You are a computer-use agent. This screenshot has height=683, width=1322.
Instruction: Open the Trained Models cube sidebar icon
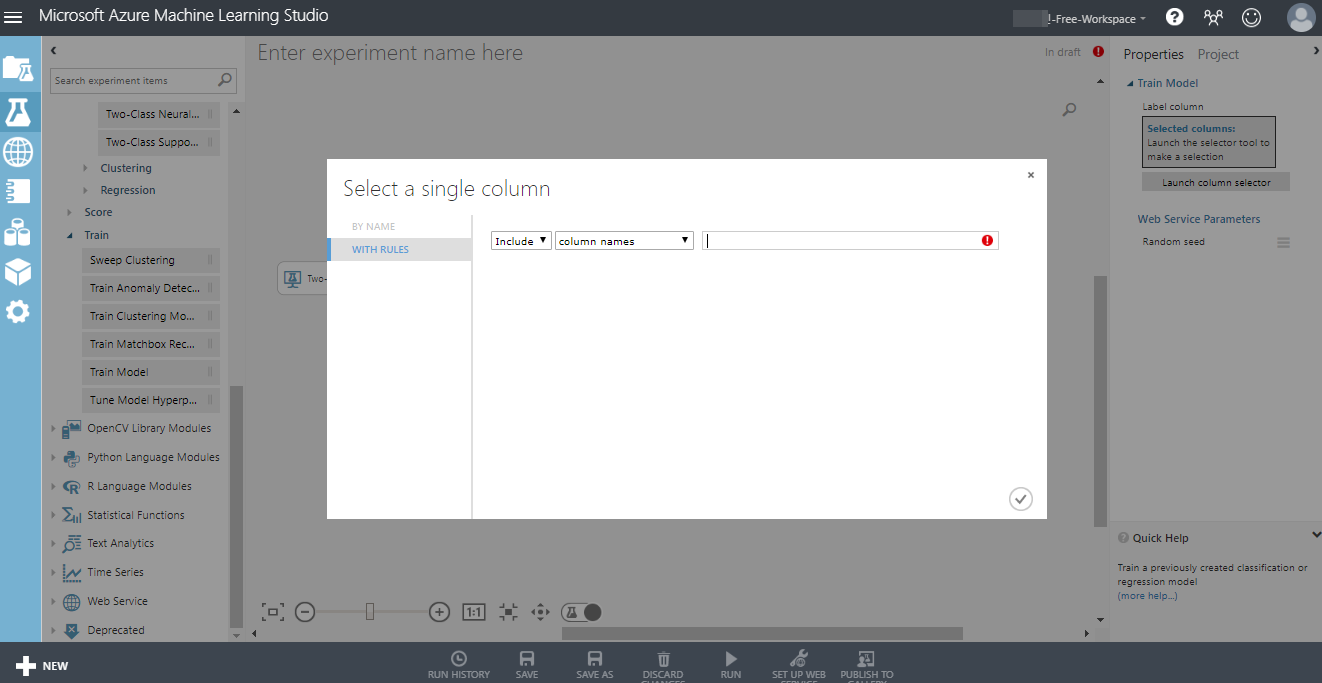pos(18,271)
